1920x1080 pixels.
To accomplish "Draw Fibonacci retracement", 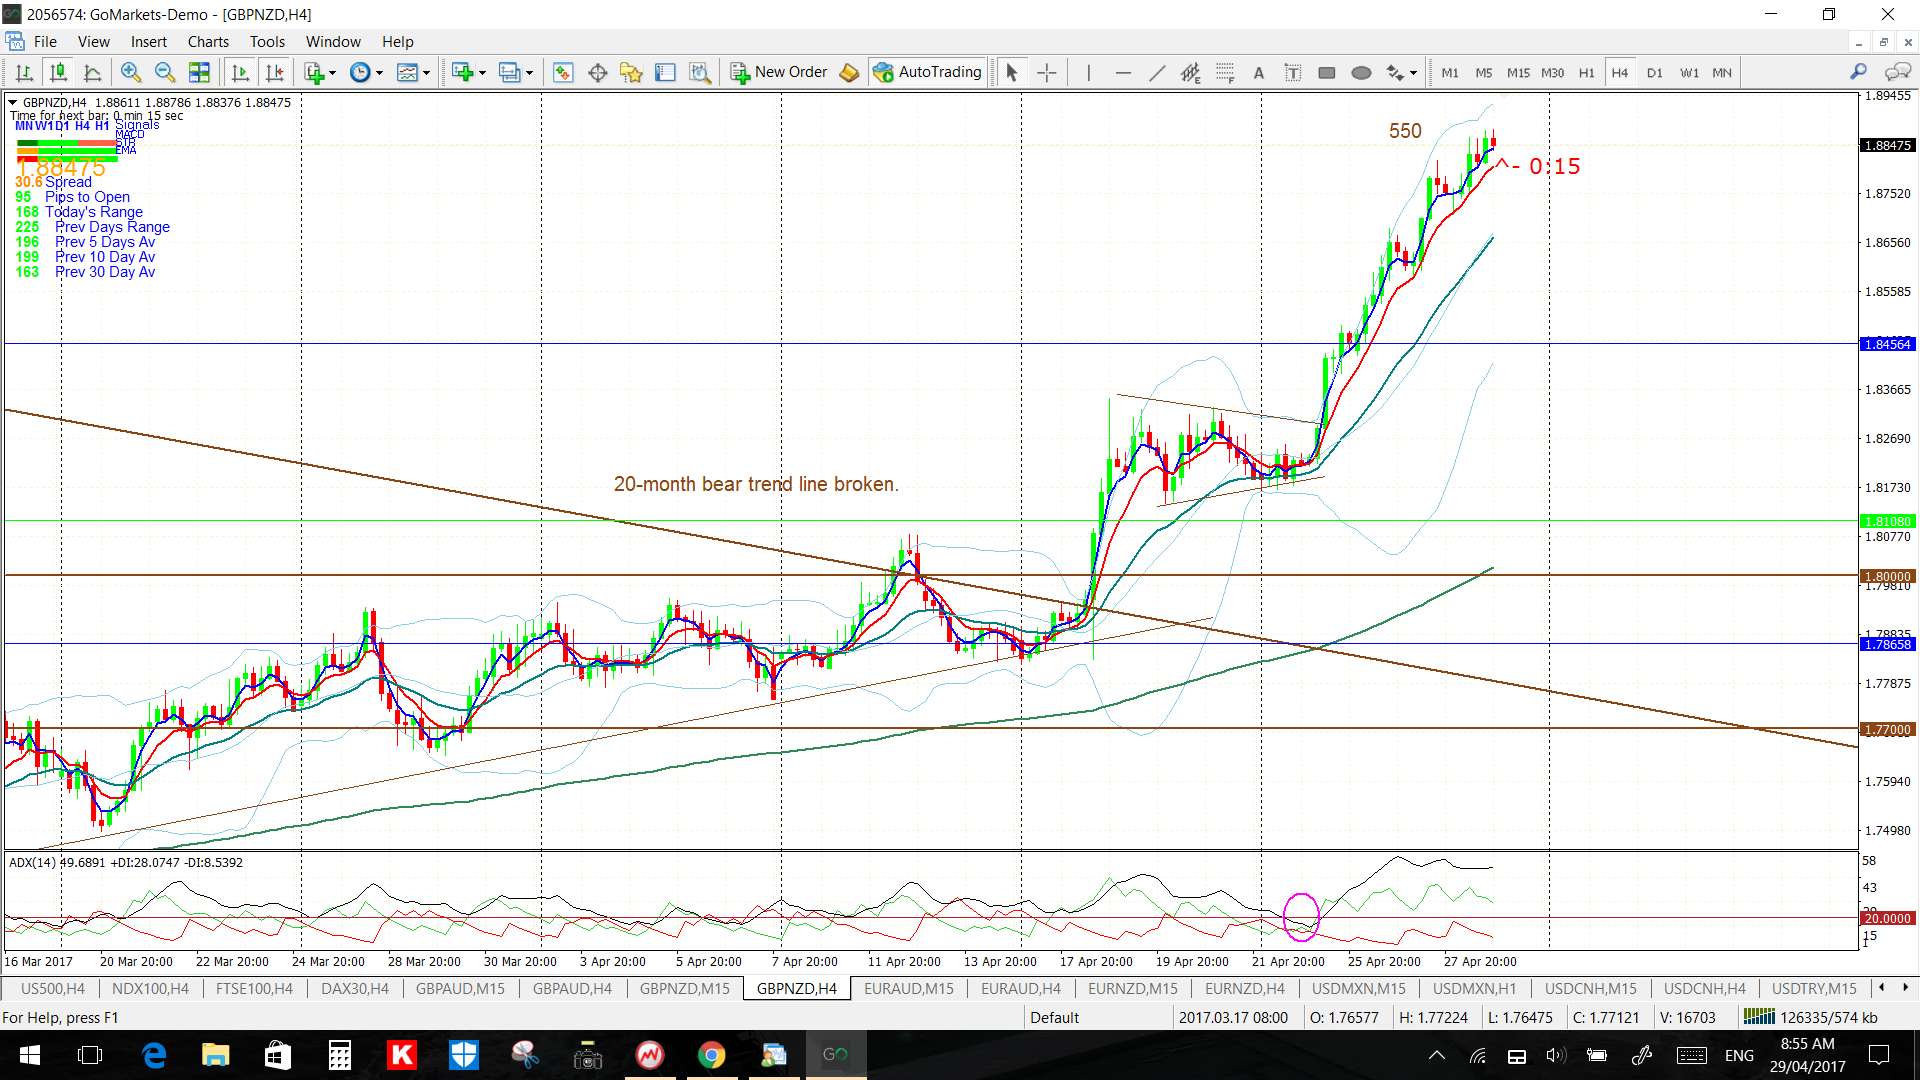I will (1225, 72).
